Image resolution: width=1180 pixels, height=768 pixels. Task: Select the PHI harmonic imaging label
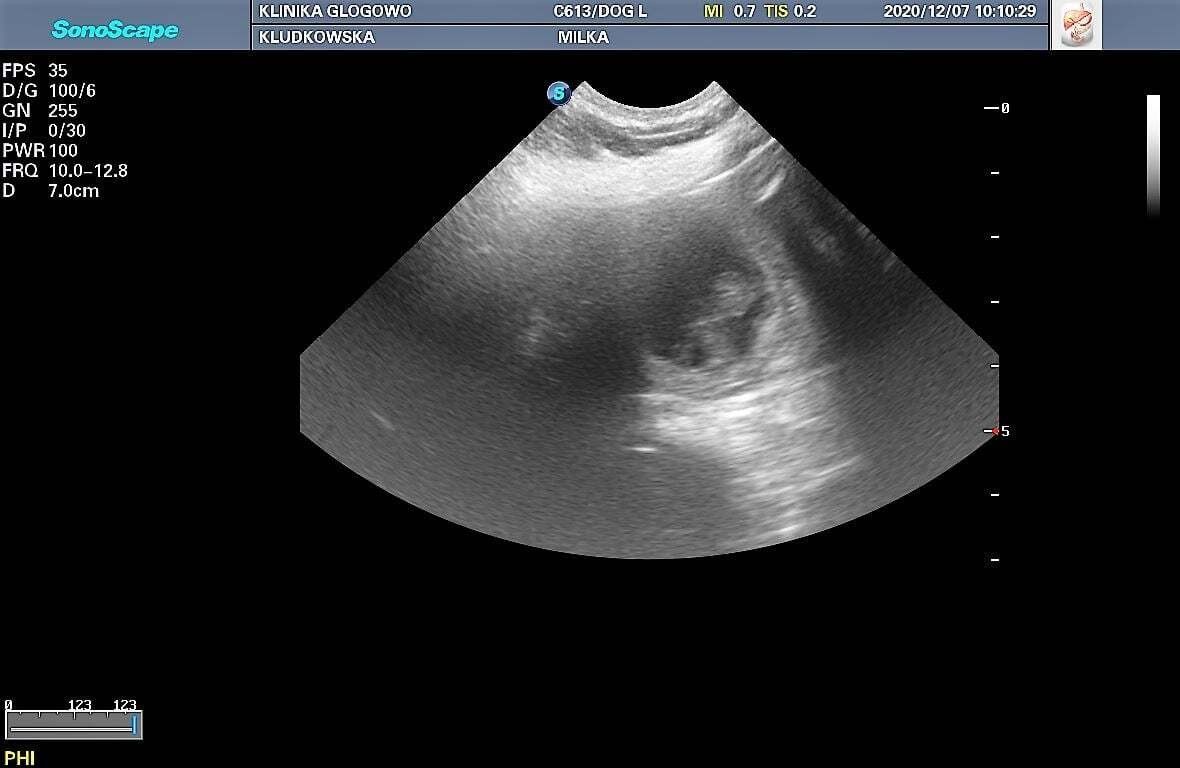pos(19,758)
